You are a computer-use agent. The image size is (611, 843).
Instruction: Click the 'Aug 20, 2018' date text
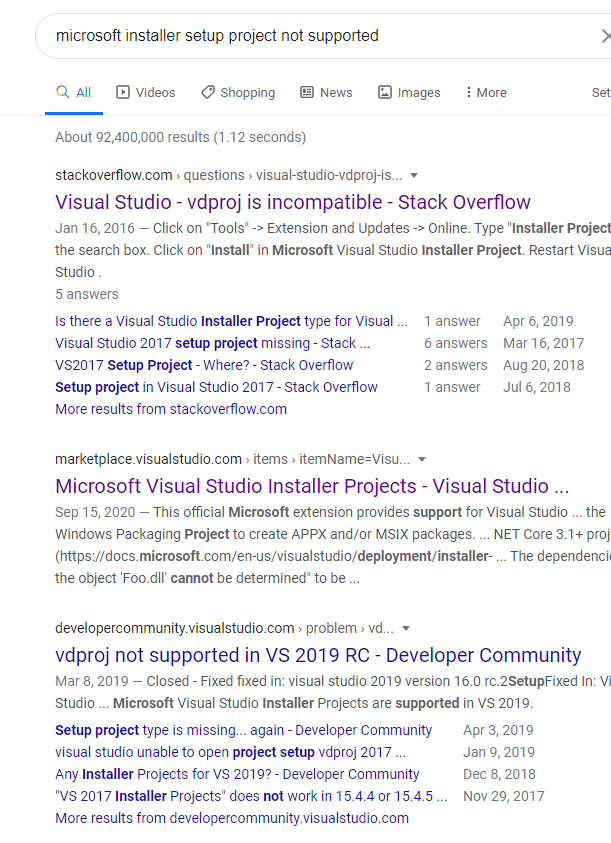tap(543, 365)
